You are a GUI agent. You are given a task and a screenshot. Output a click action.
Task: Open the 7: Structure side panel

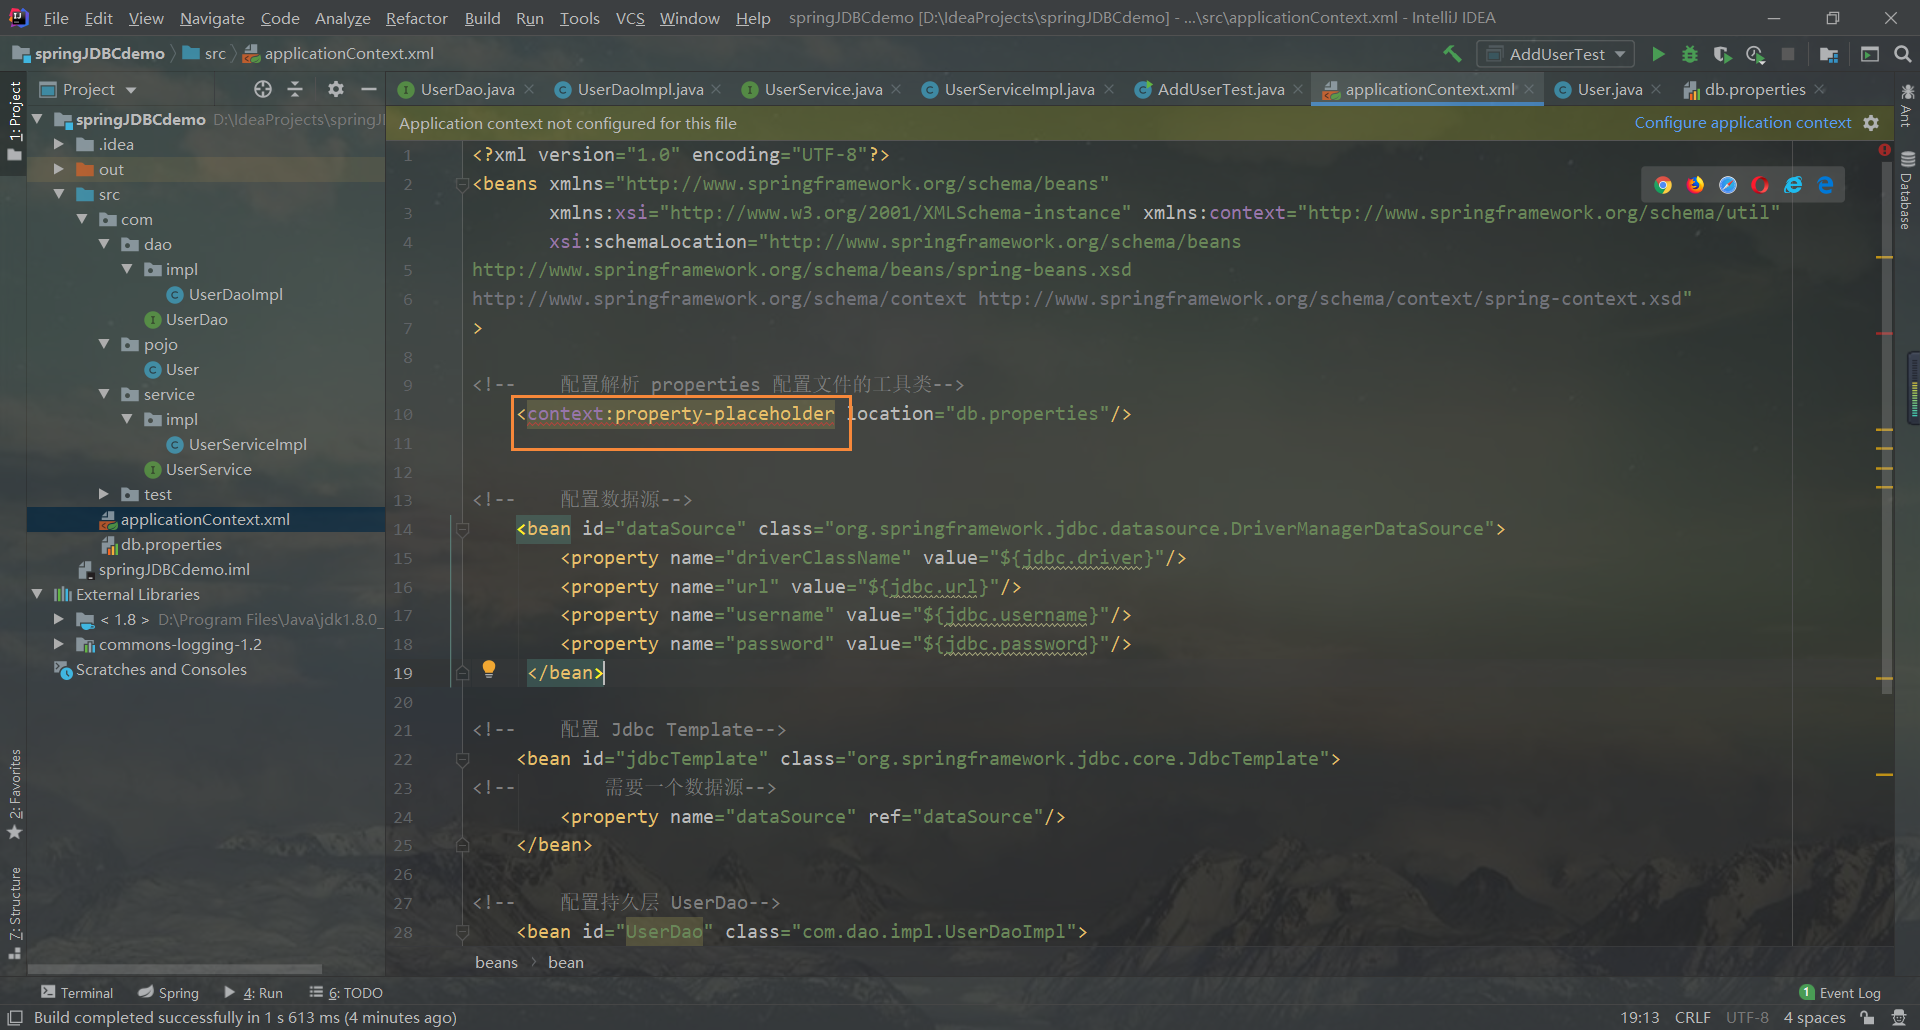pyautogui.click(x=14, y=914)
